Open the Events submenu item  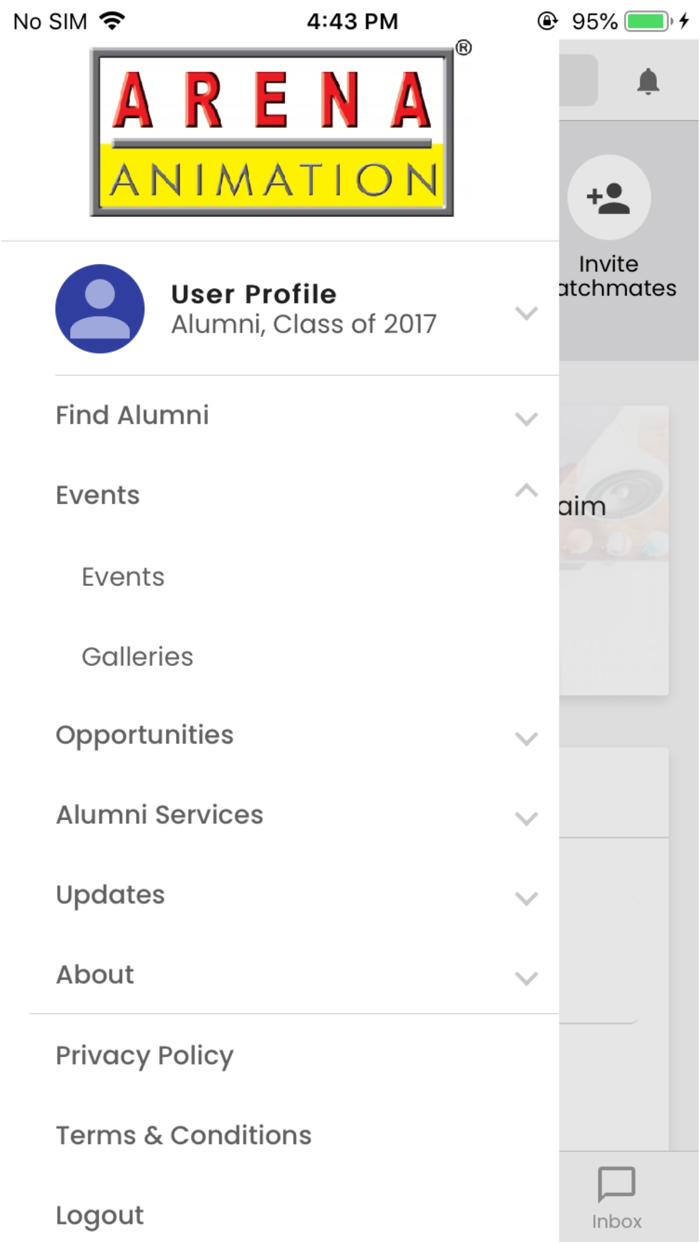click(x=123, y=576)
